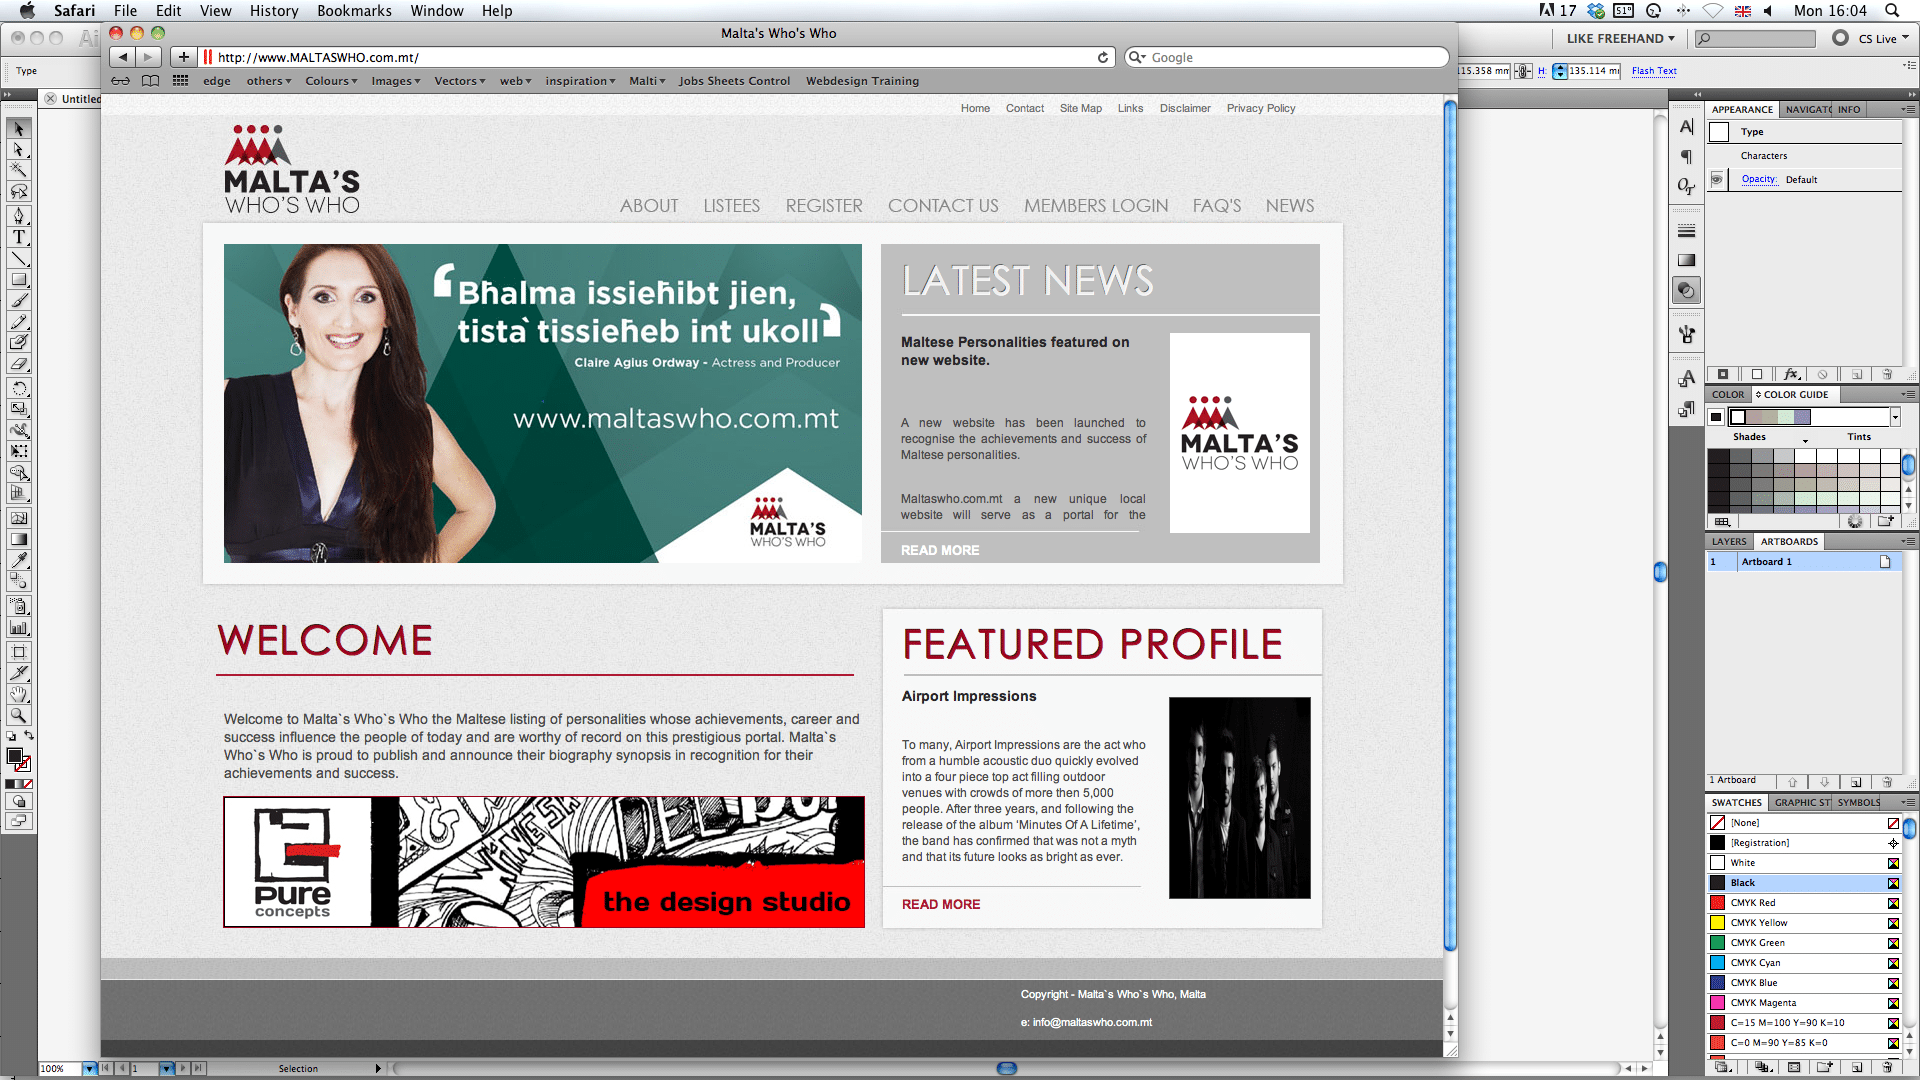This screenshot has width=1920, height=1080.
Task: Select the Rotate tool
Action: tap(19, 388)
